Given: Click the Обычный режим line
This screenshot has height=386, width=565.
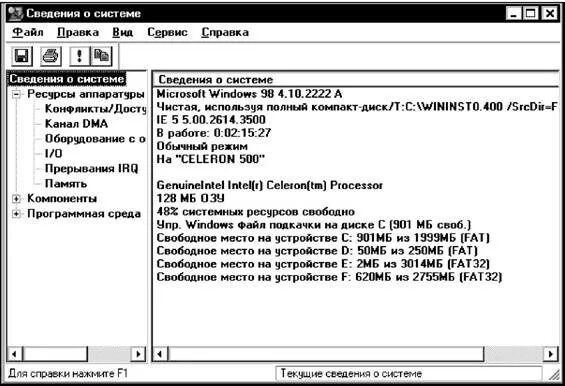Looking at the screenshot, I should pyautogui.click(x=202, y=146).
